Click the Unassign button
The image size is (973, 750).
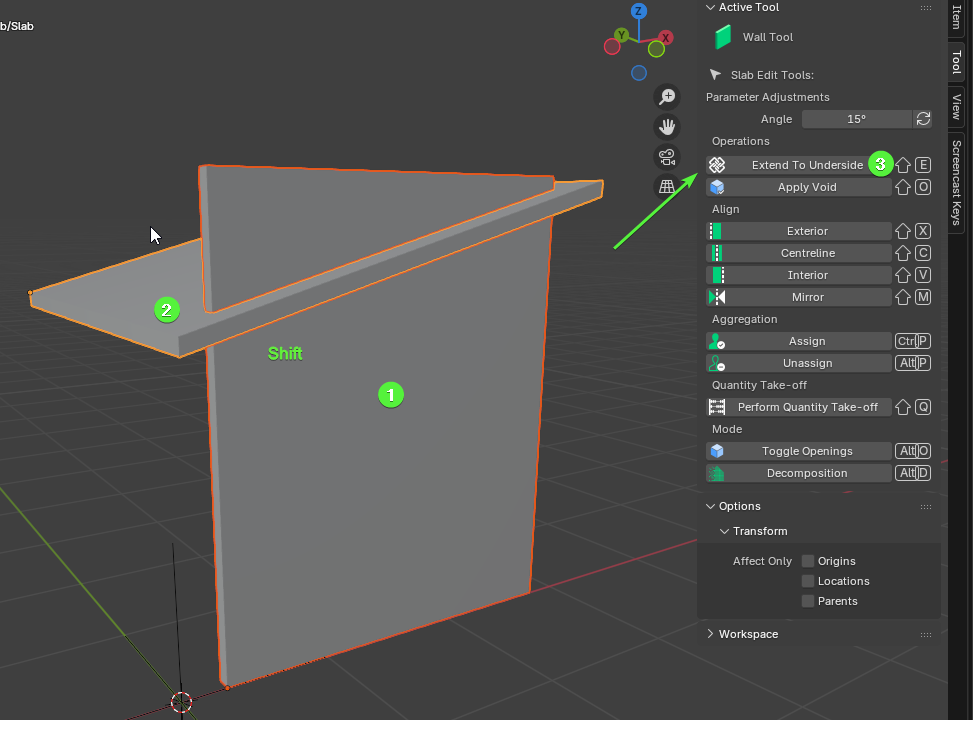(799, 364)
